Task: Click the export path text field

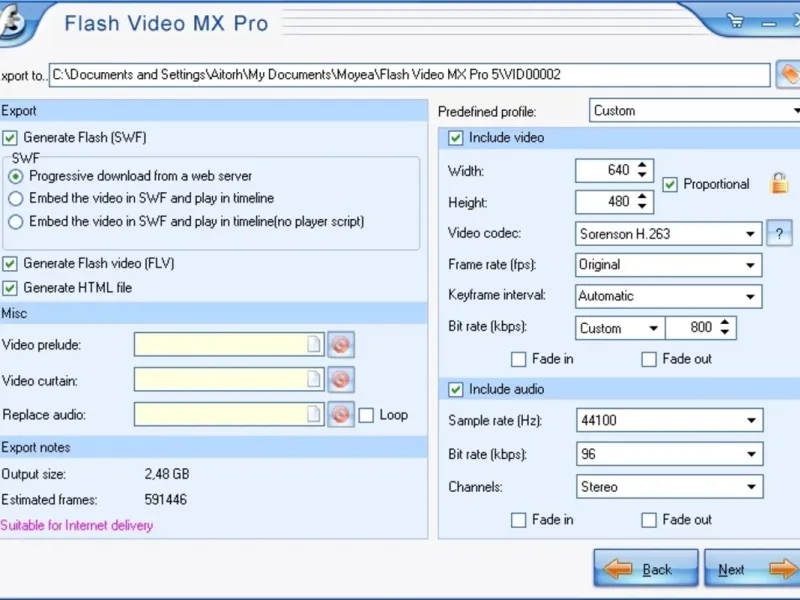Action: tap(409, 75)
